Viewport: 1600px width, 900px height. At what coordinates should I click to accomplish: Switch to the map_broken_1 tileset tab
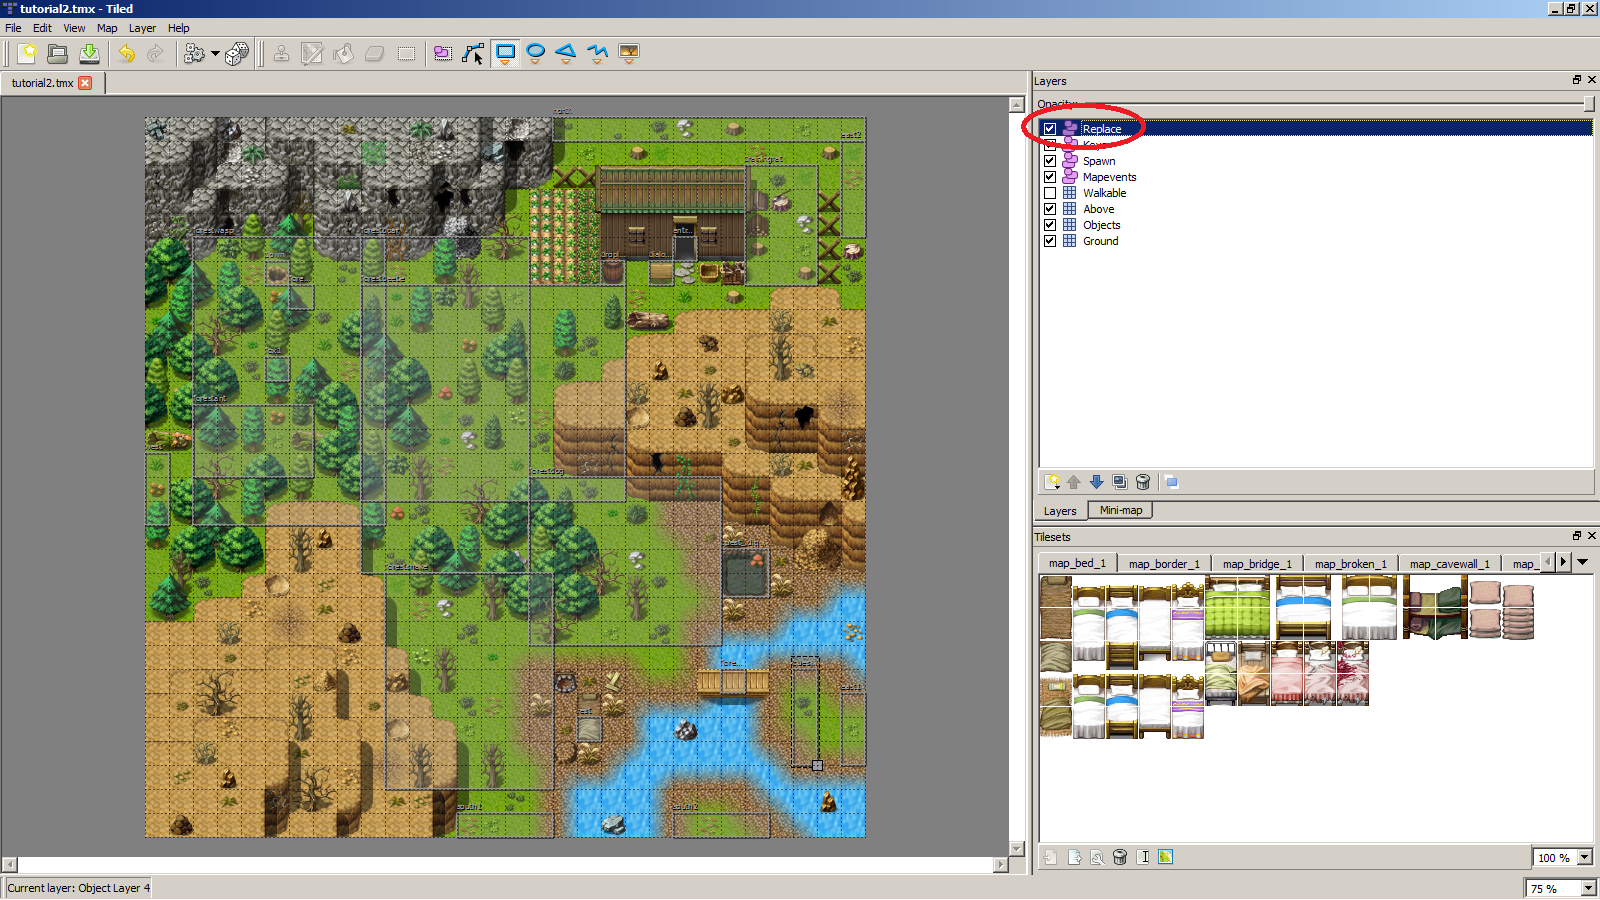(x=1350, y=564)
